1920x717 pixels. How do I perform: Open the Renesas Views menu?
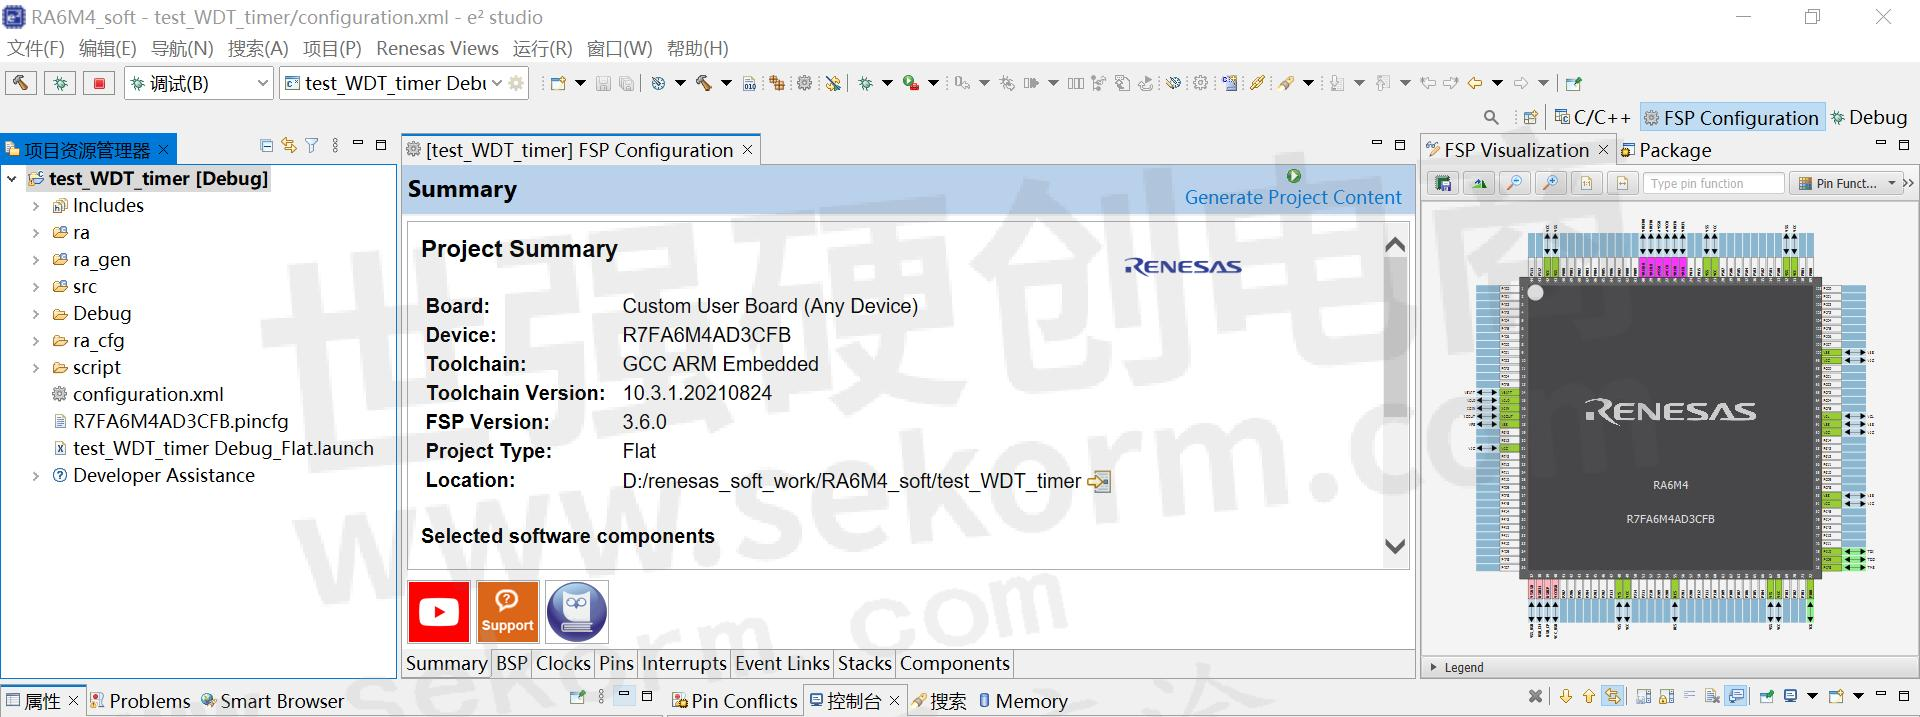437,48
